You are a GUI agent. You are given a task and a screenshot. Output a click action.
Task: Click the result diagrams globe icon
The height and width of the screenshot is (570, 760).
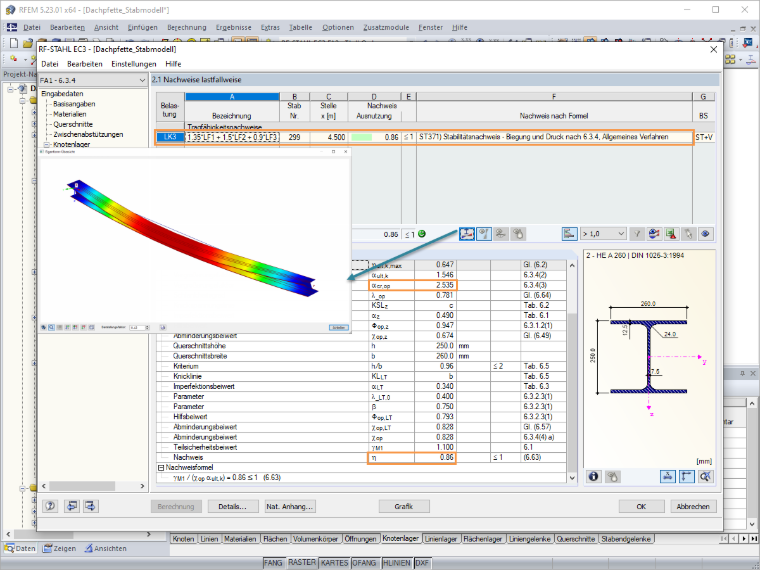(x=654, y=234)
